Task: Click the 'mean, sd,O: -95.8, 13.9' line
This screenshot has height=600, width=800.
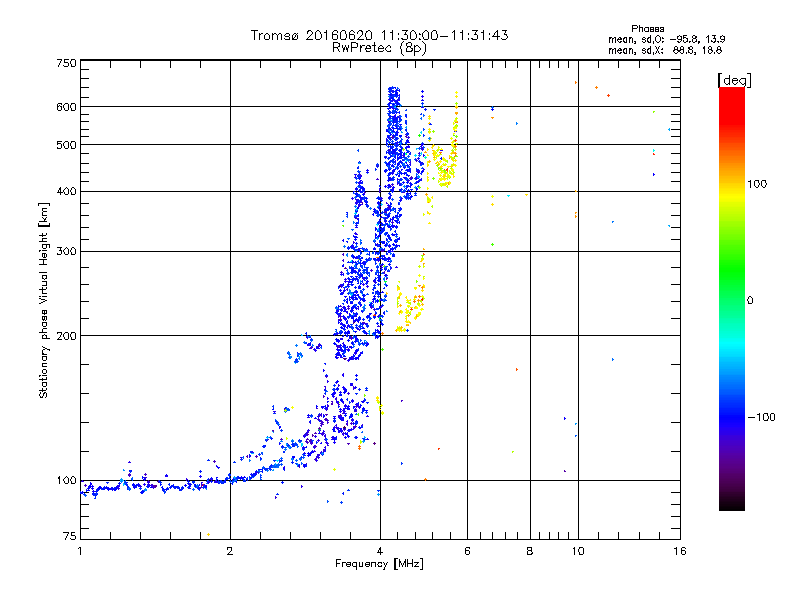Action: click(x=666, y=39)
